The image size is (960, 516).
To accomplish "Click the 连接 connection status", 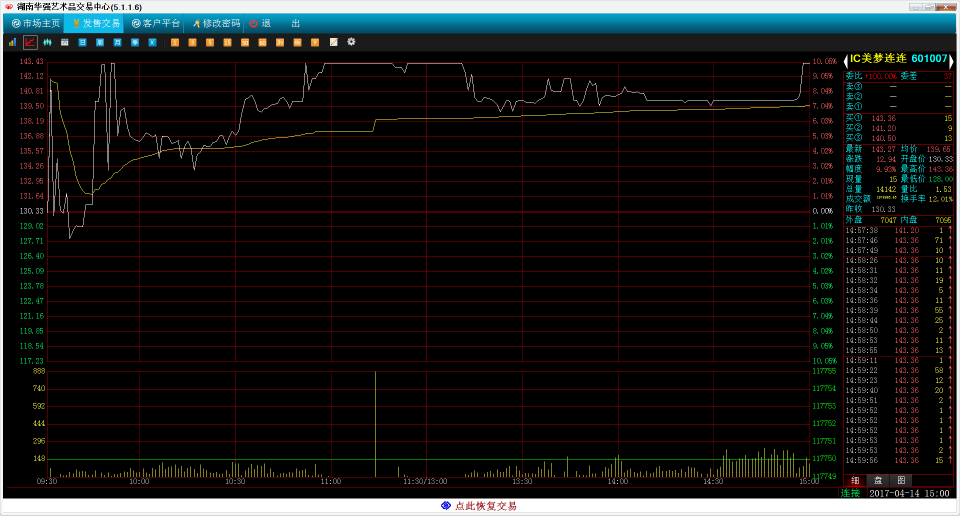I will [850, 493].
